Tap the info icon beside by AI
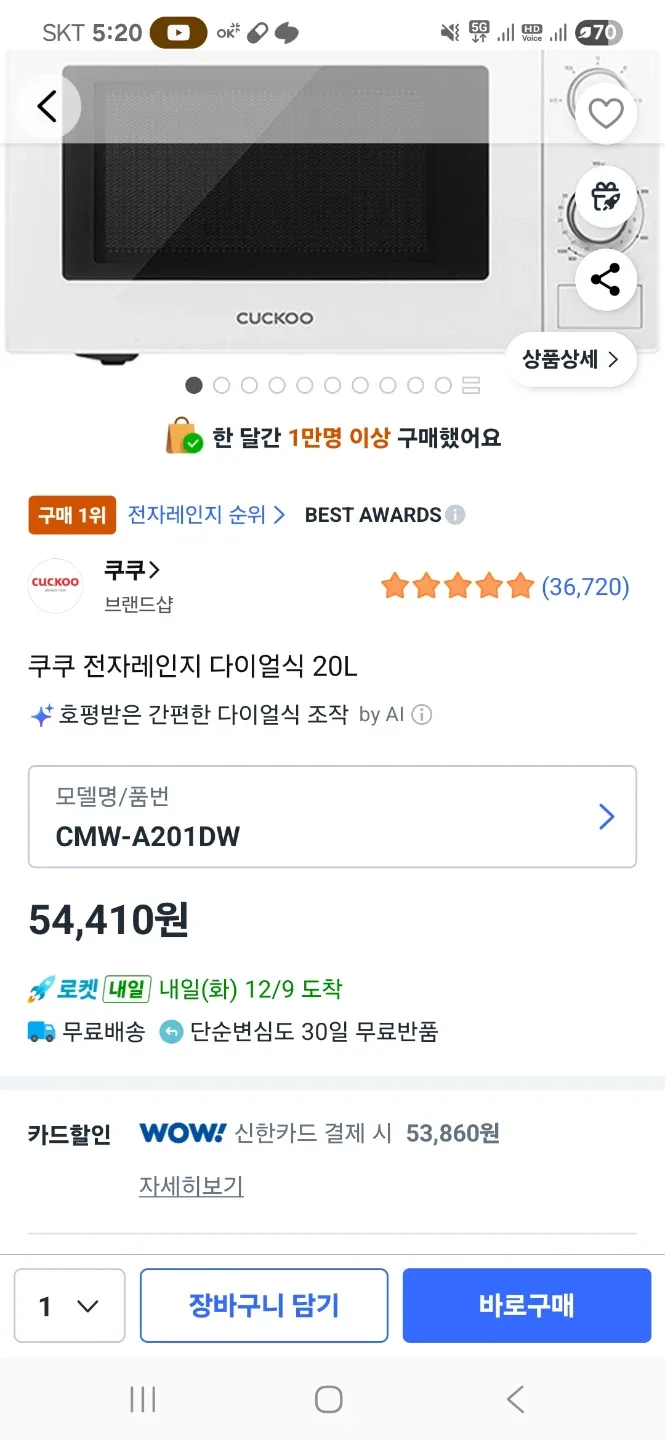The height and width of the screenshot is (1440, 665). click(422, 714)
